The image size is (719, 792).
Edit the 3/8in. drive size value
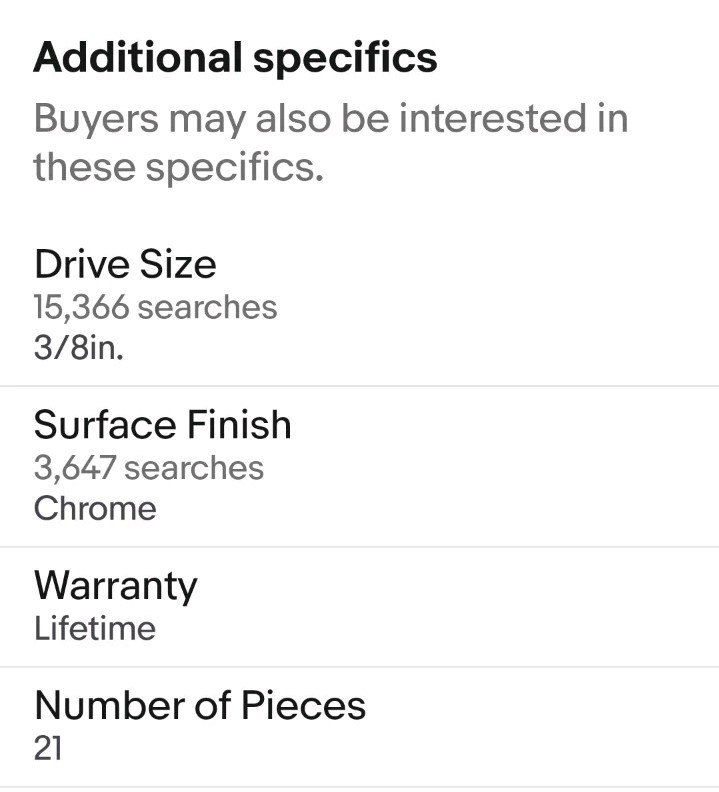pos(78,348)
